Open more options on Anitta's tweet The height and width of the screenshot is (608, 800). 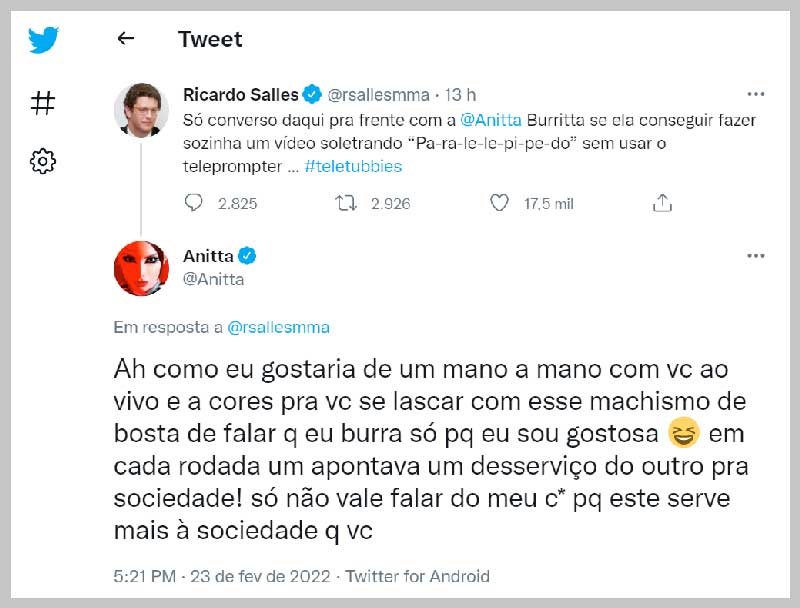(x=755, y=256)
